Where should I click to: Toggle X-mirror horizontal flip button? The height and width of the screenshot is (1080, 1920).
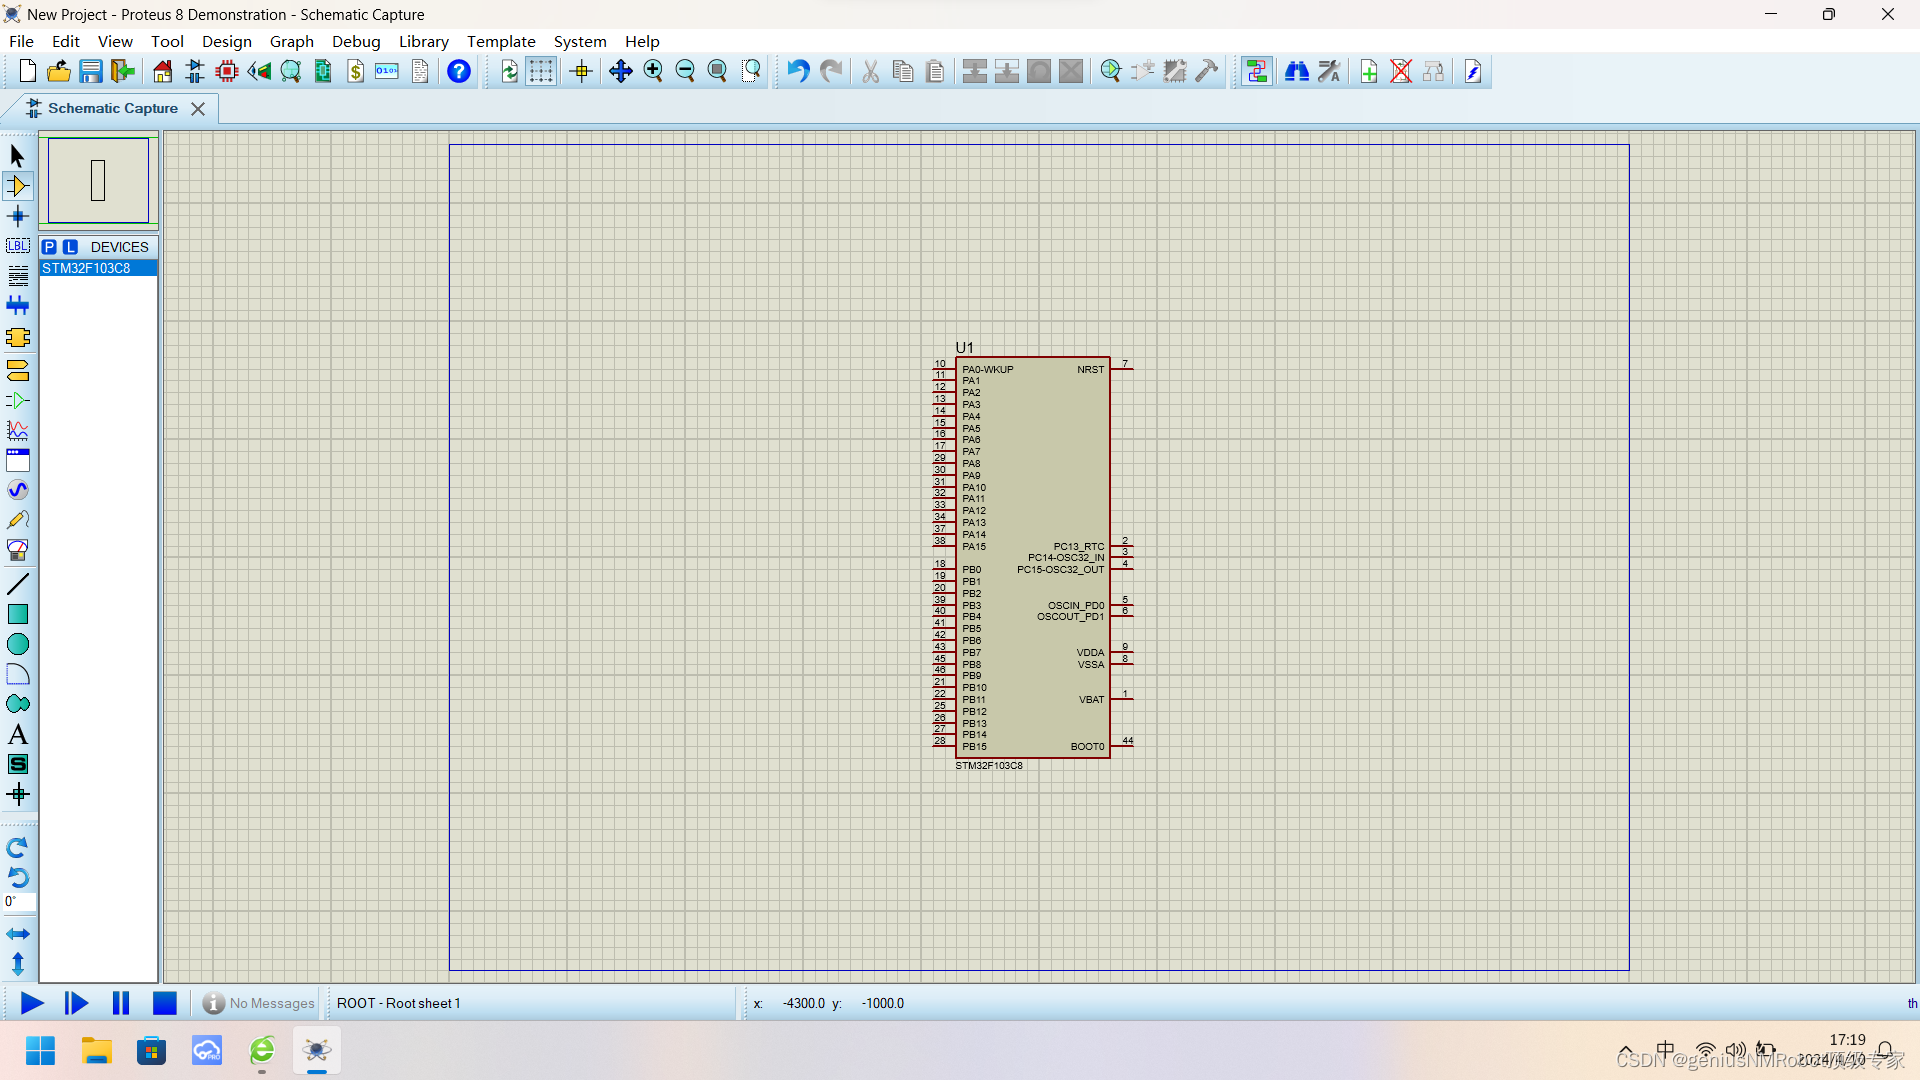pos(17,934)
